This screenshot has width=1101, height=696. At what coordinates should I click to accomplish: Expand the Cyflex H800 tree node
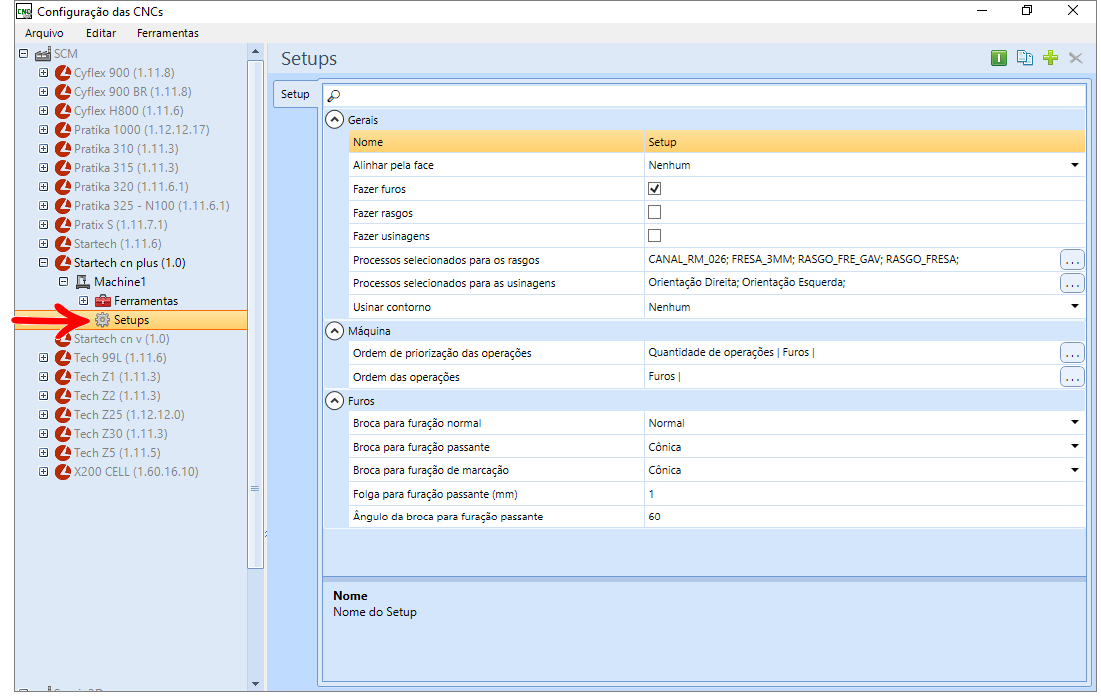click(x=44, y=111)
